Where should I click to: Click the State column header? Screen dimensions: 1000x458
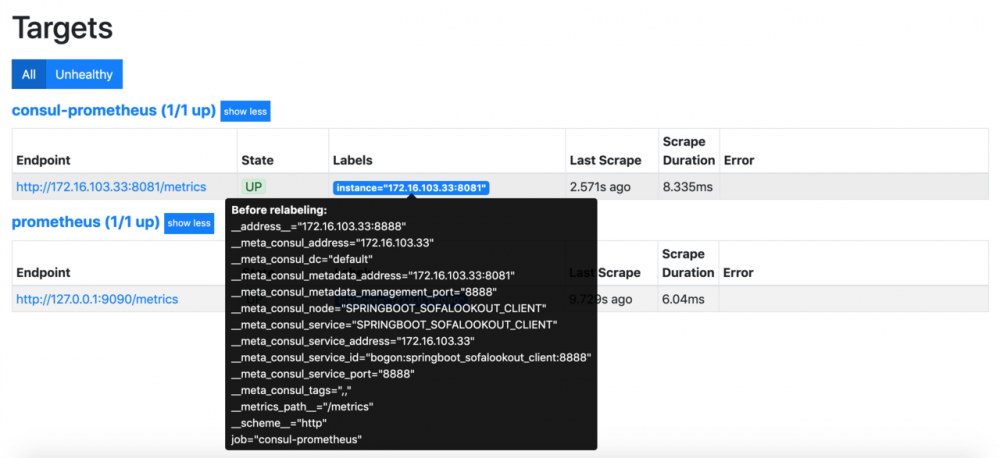point(257,160)
